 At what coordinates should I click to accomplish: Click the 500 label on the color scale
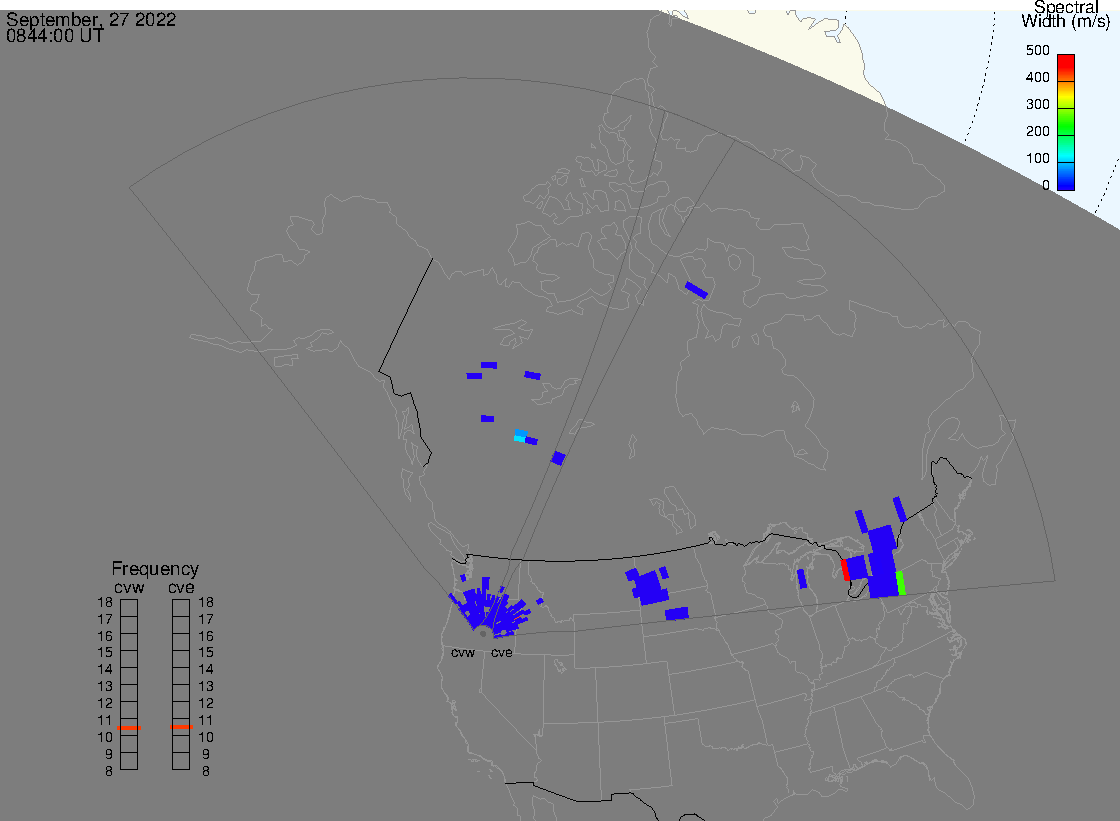(x=1037, y=51)
